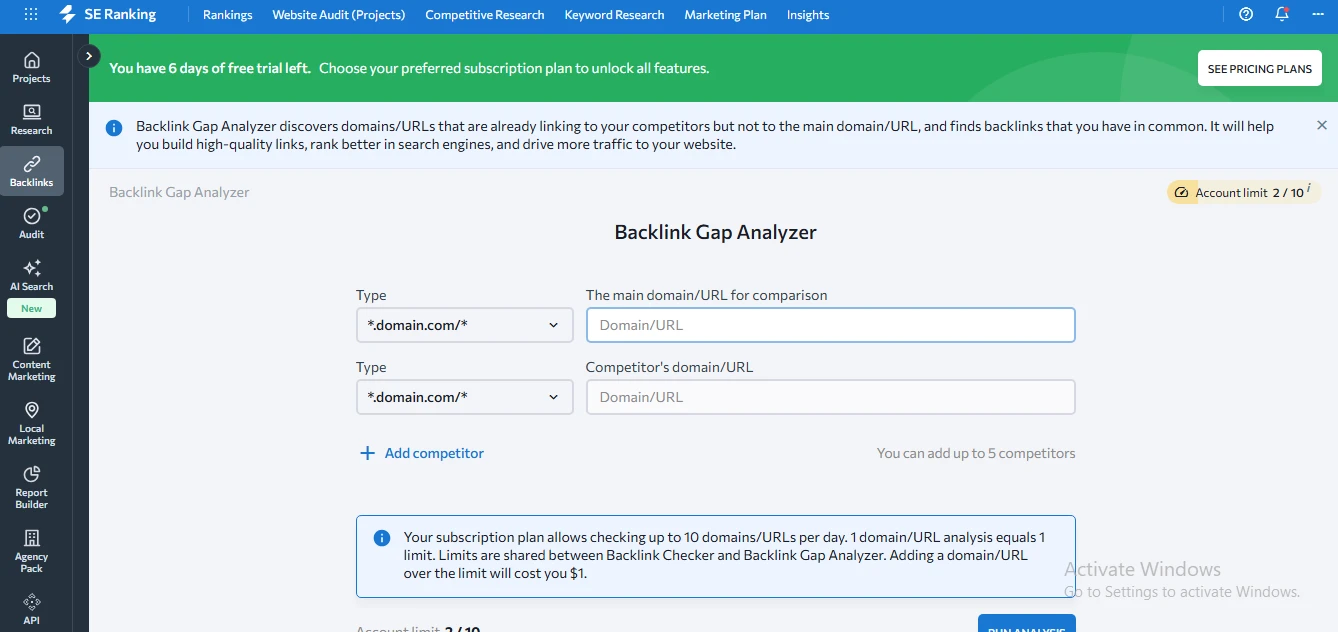Click 'You have 6 days of free trial left' text

(x=210, y=68)
